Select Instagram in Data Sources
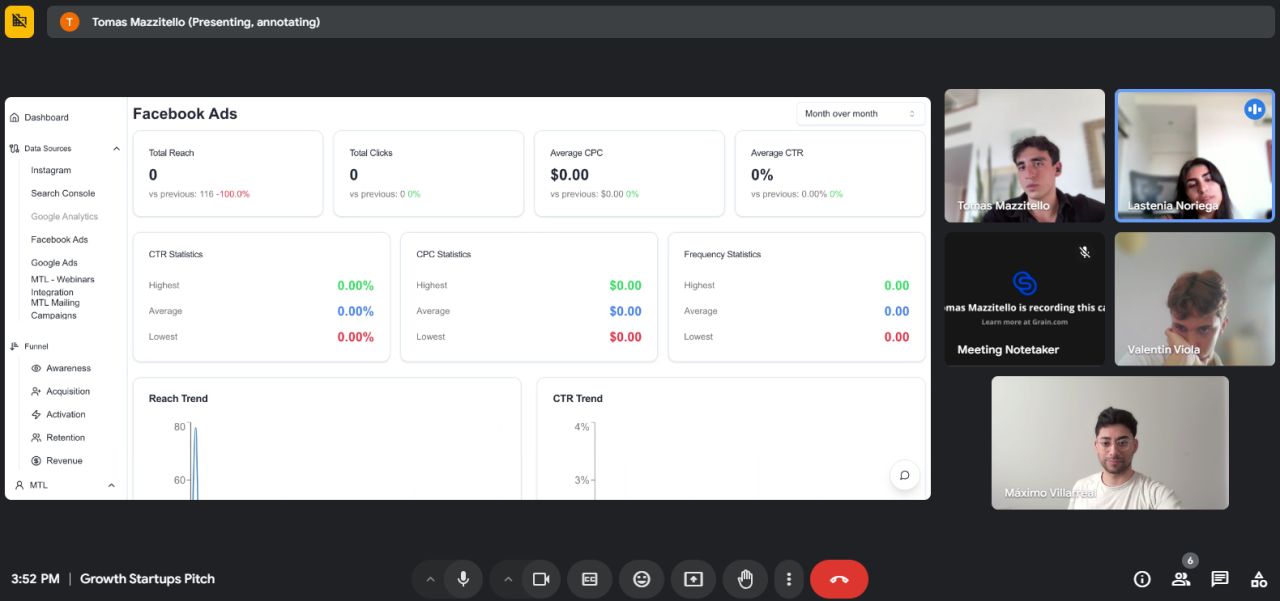This screenshot has width=1280, height=601. (51, 171)
